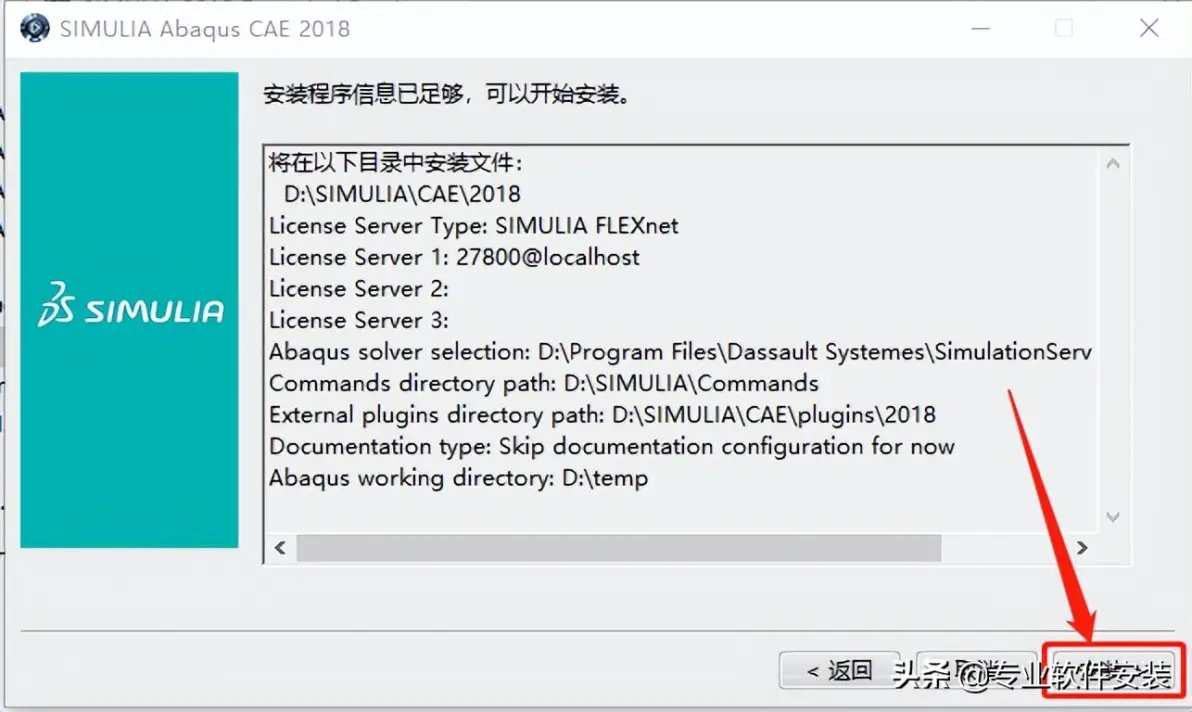This screenshot has width=1192, height=712.
Task: Click the install directory line D:\SIMULIA\CAE\2018
Action: pos(402,194)
